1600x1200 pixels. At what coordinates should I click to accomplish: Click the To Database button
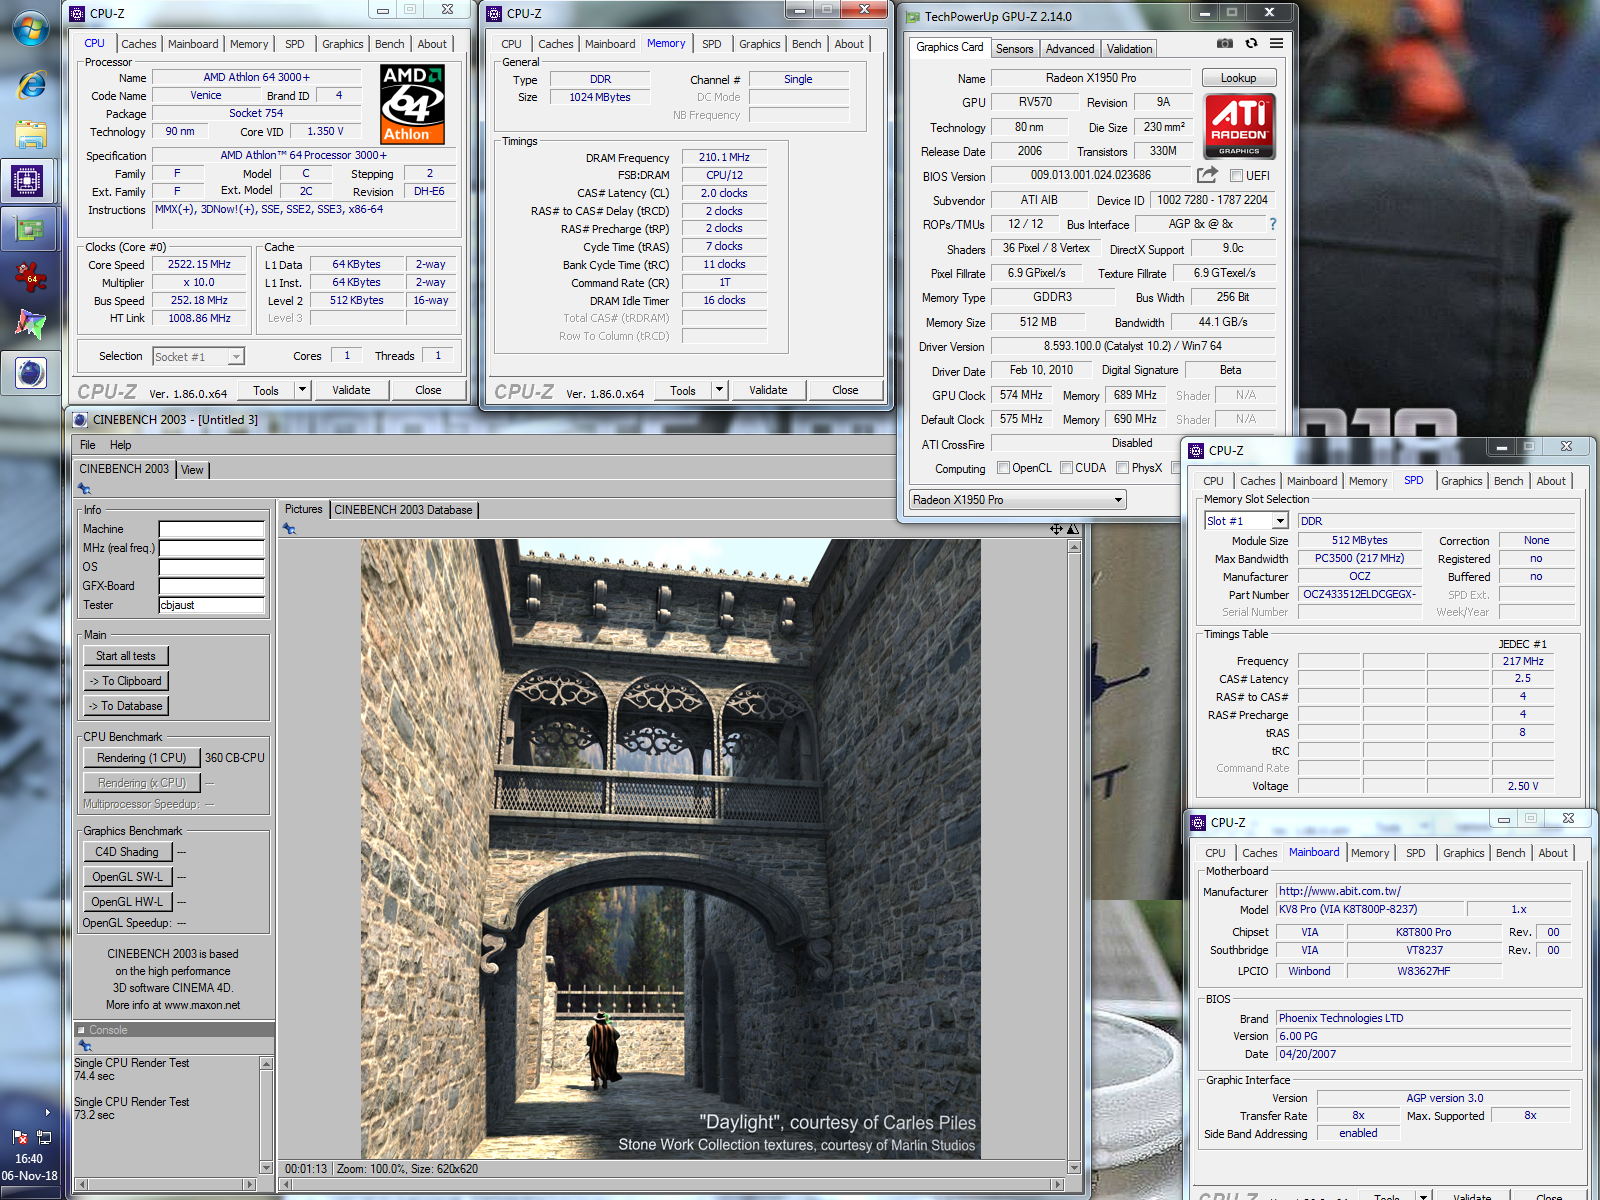coord(126,706)
